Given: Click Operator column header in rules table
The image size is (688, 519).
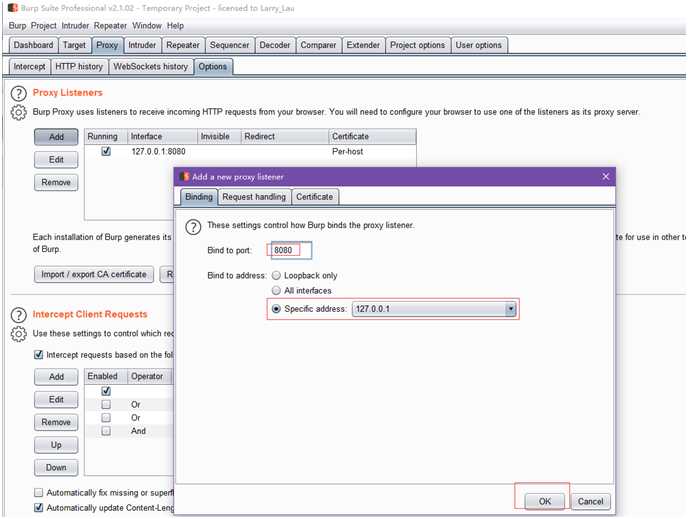Looking at the screenshot, I should pyautogui.click(x=149, y=376).
